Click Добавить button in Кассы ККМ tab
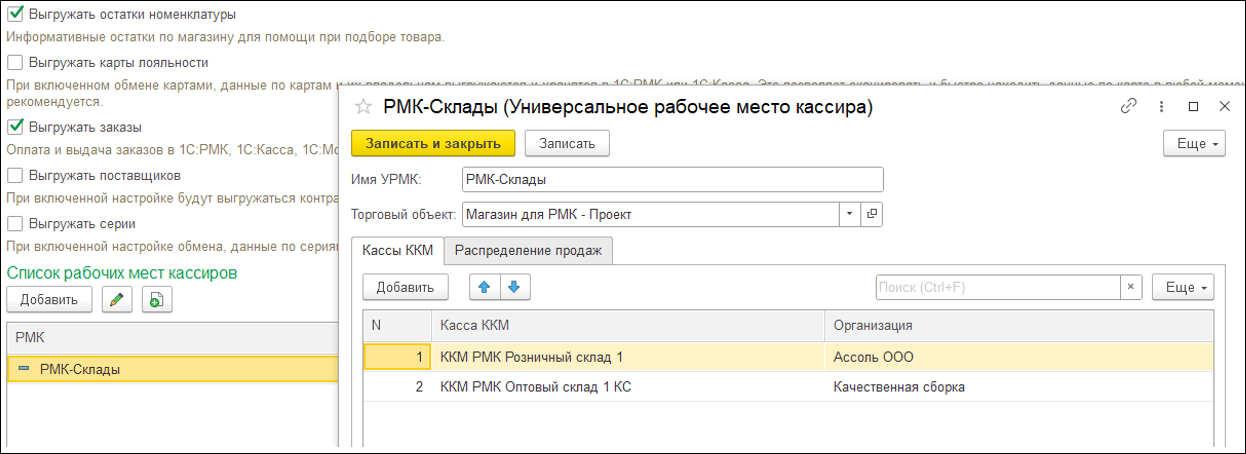Image resolution: width=1246 pixels, height=454 pixels. pos(405,287)
